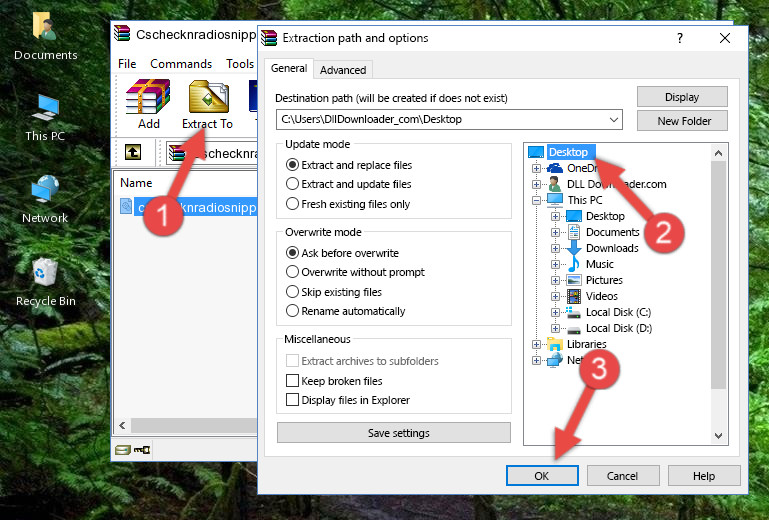Screen dimensions: 769x520
Task: Click the Cancel button
Action: coord(622,476)
